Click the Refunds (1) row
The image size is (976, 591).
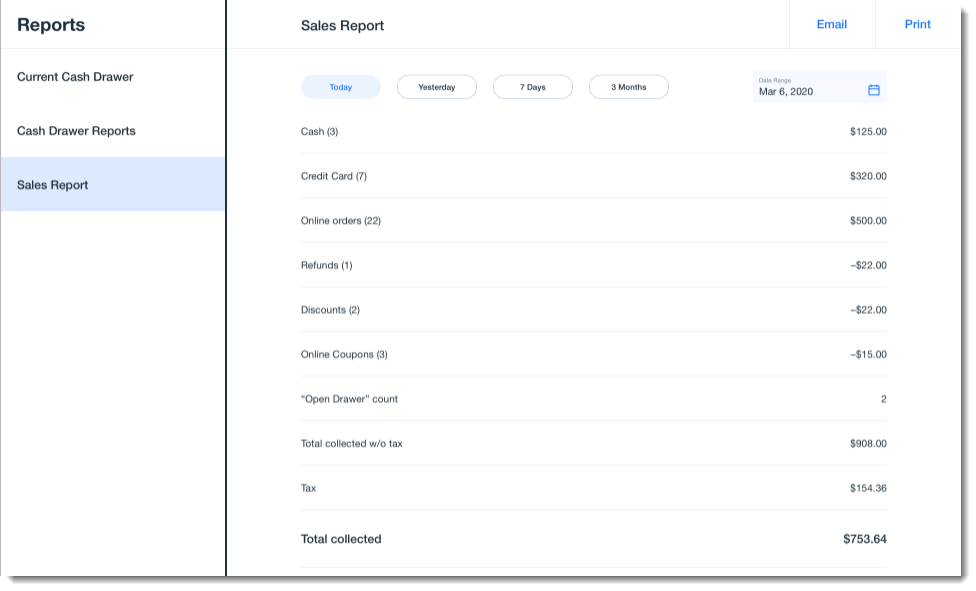pyautogui.click(x=593, y=266)
